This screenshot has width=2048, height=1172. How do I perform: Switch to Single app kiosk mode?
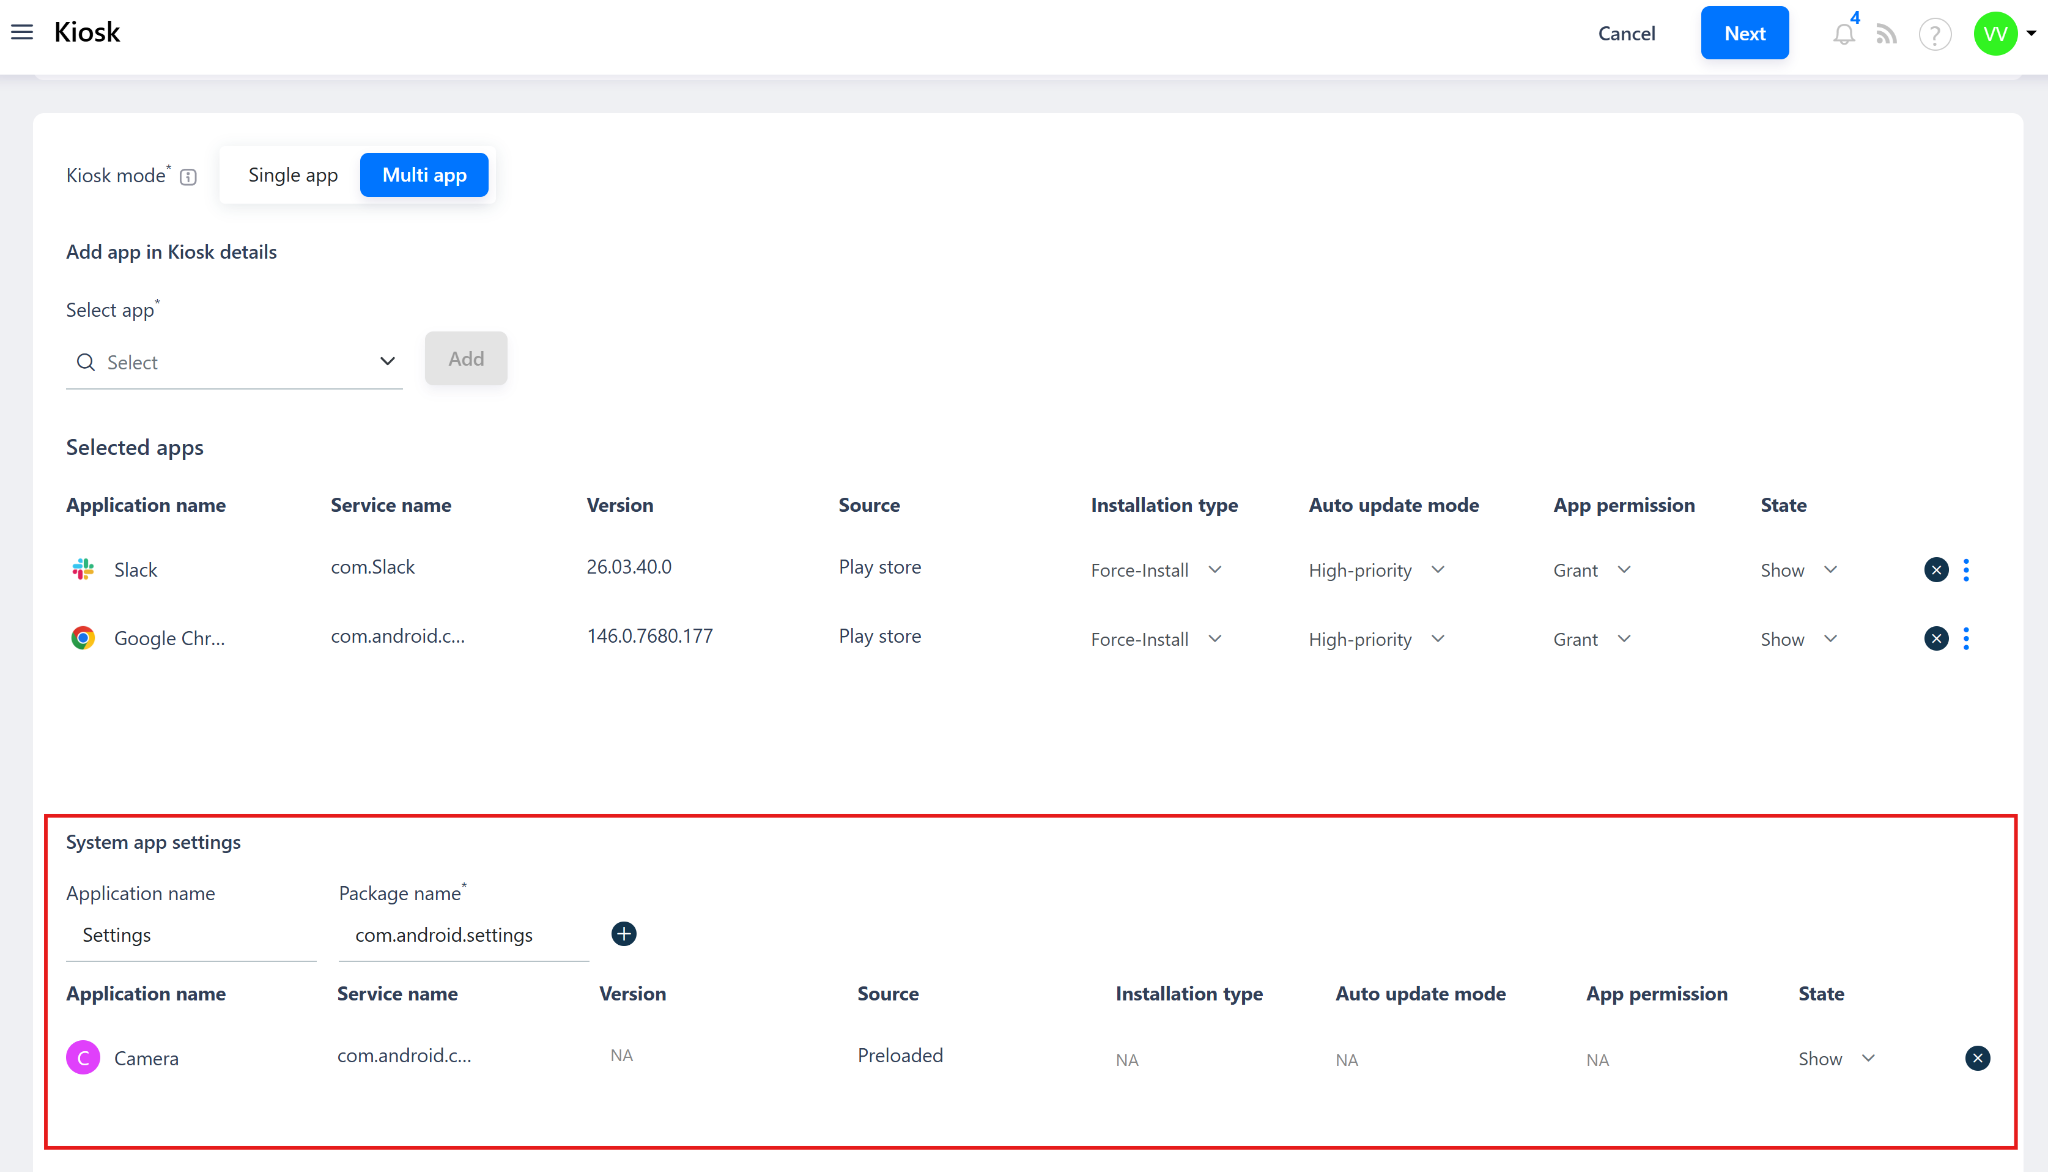pos(293,175)
